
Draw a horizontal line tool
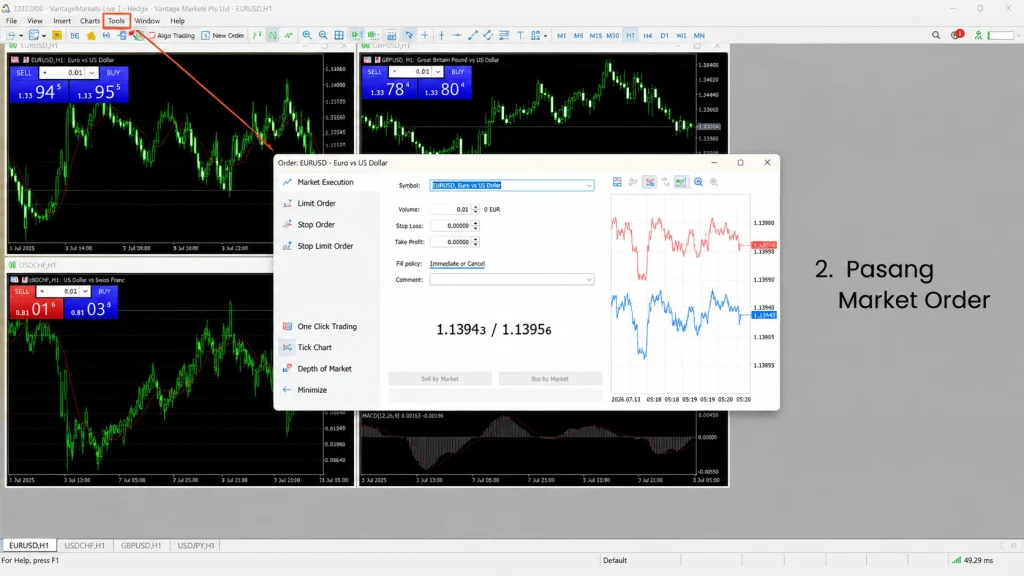click(457, 35)
